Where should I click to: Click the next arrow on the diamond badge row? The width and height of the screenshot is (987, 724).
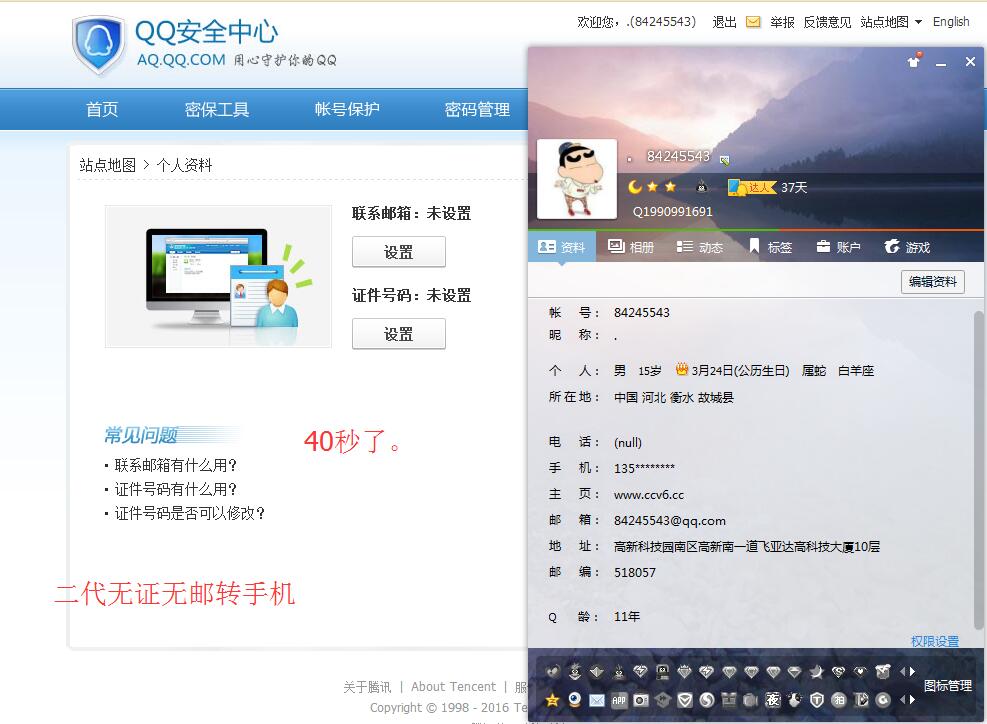click(x=912, y=672)
